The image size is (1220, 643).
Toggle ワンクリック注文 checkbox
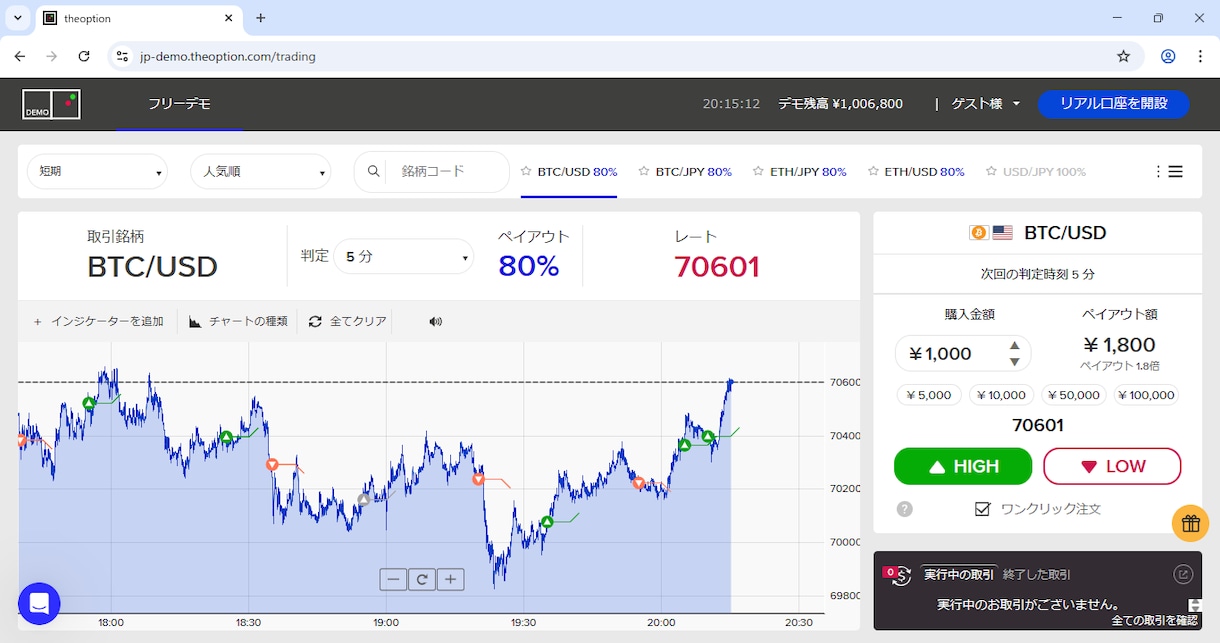tap(982, 509)
